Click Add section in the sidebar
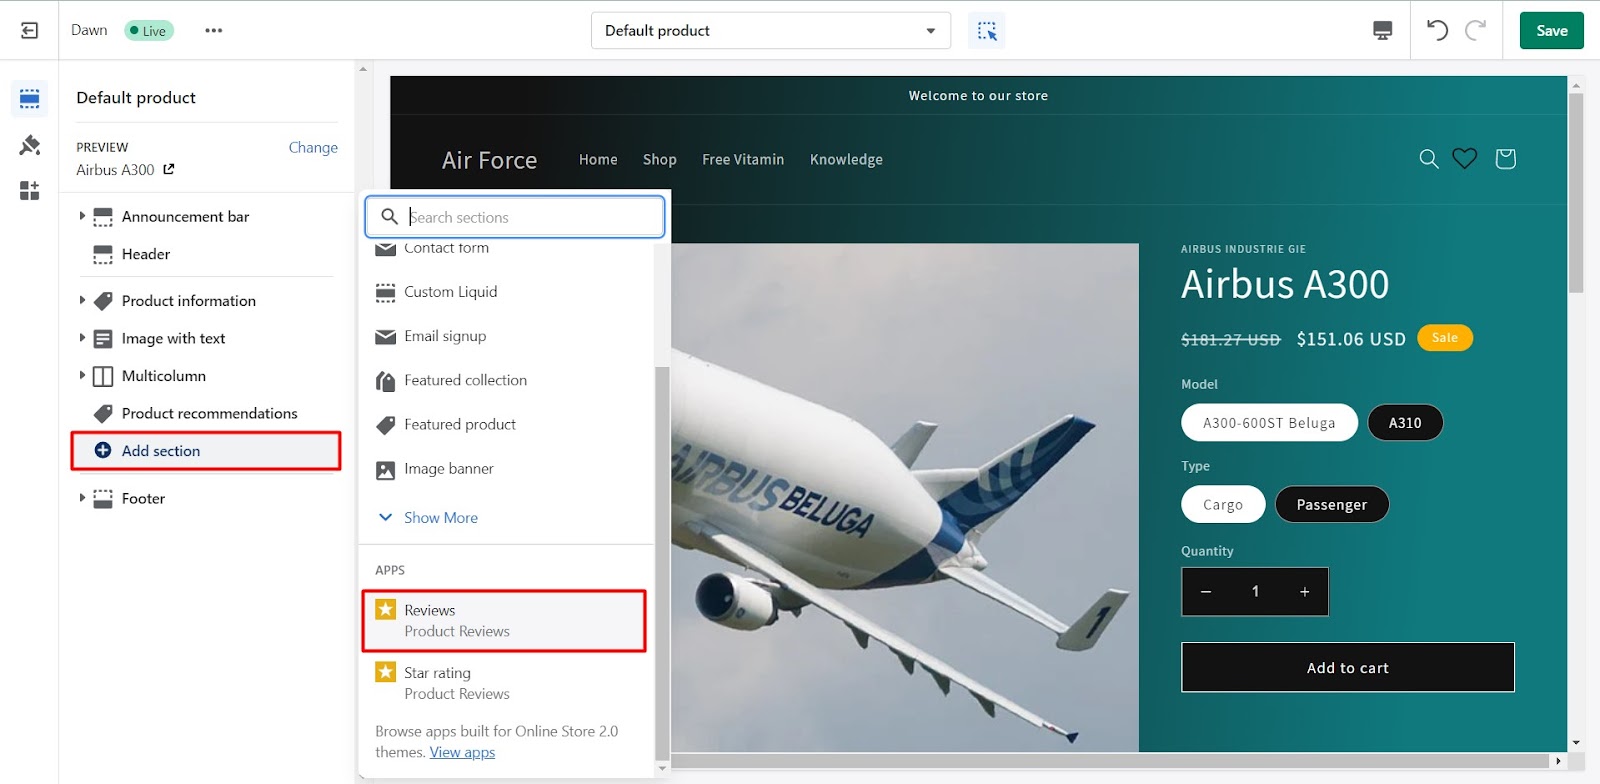 206,451
